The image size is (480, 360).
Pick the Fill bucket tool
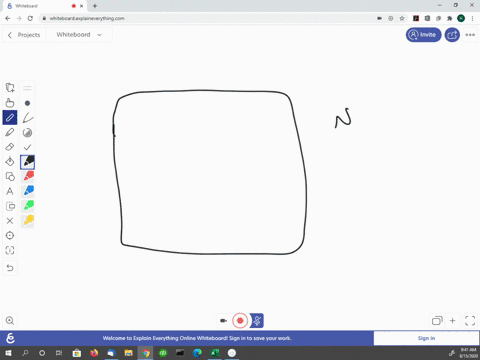tap(10, 162)
